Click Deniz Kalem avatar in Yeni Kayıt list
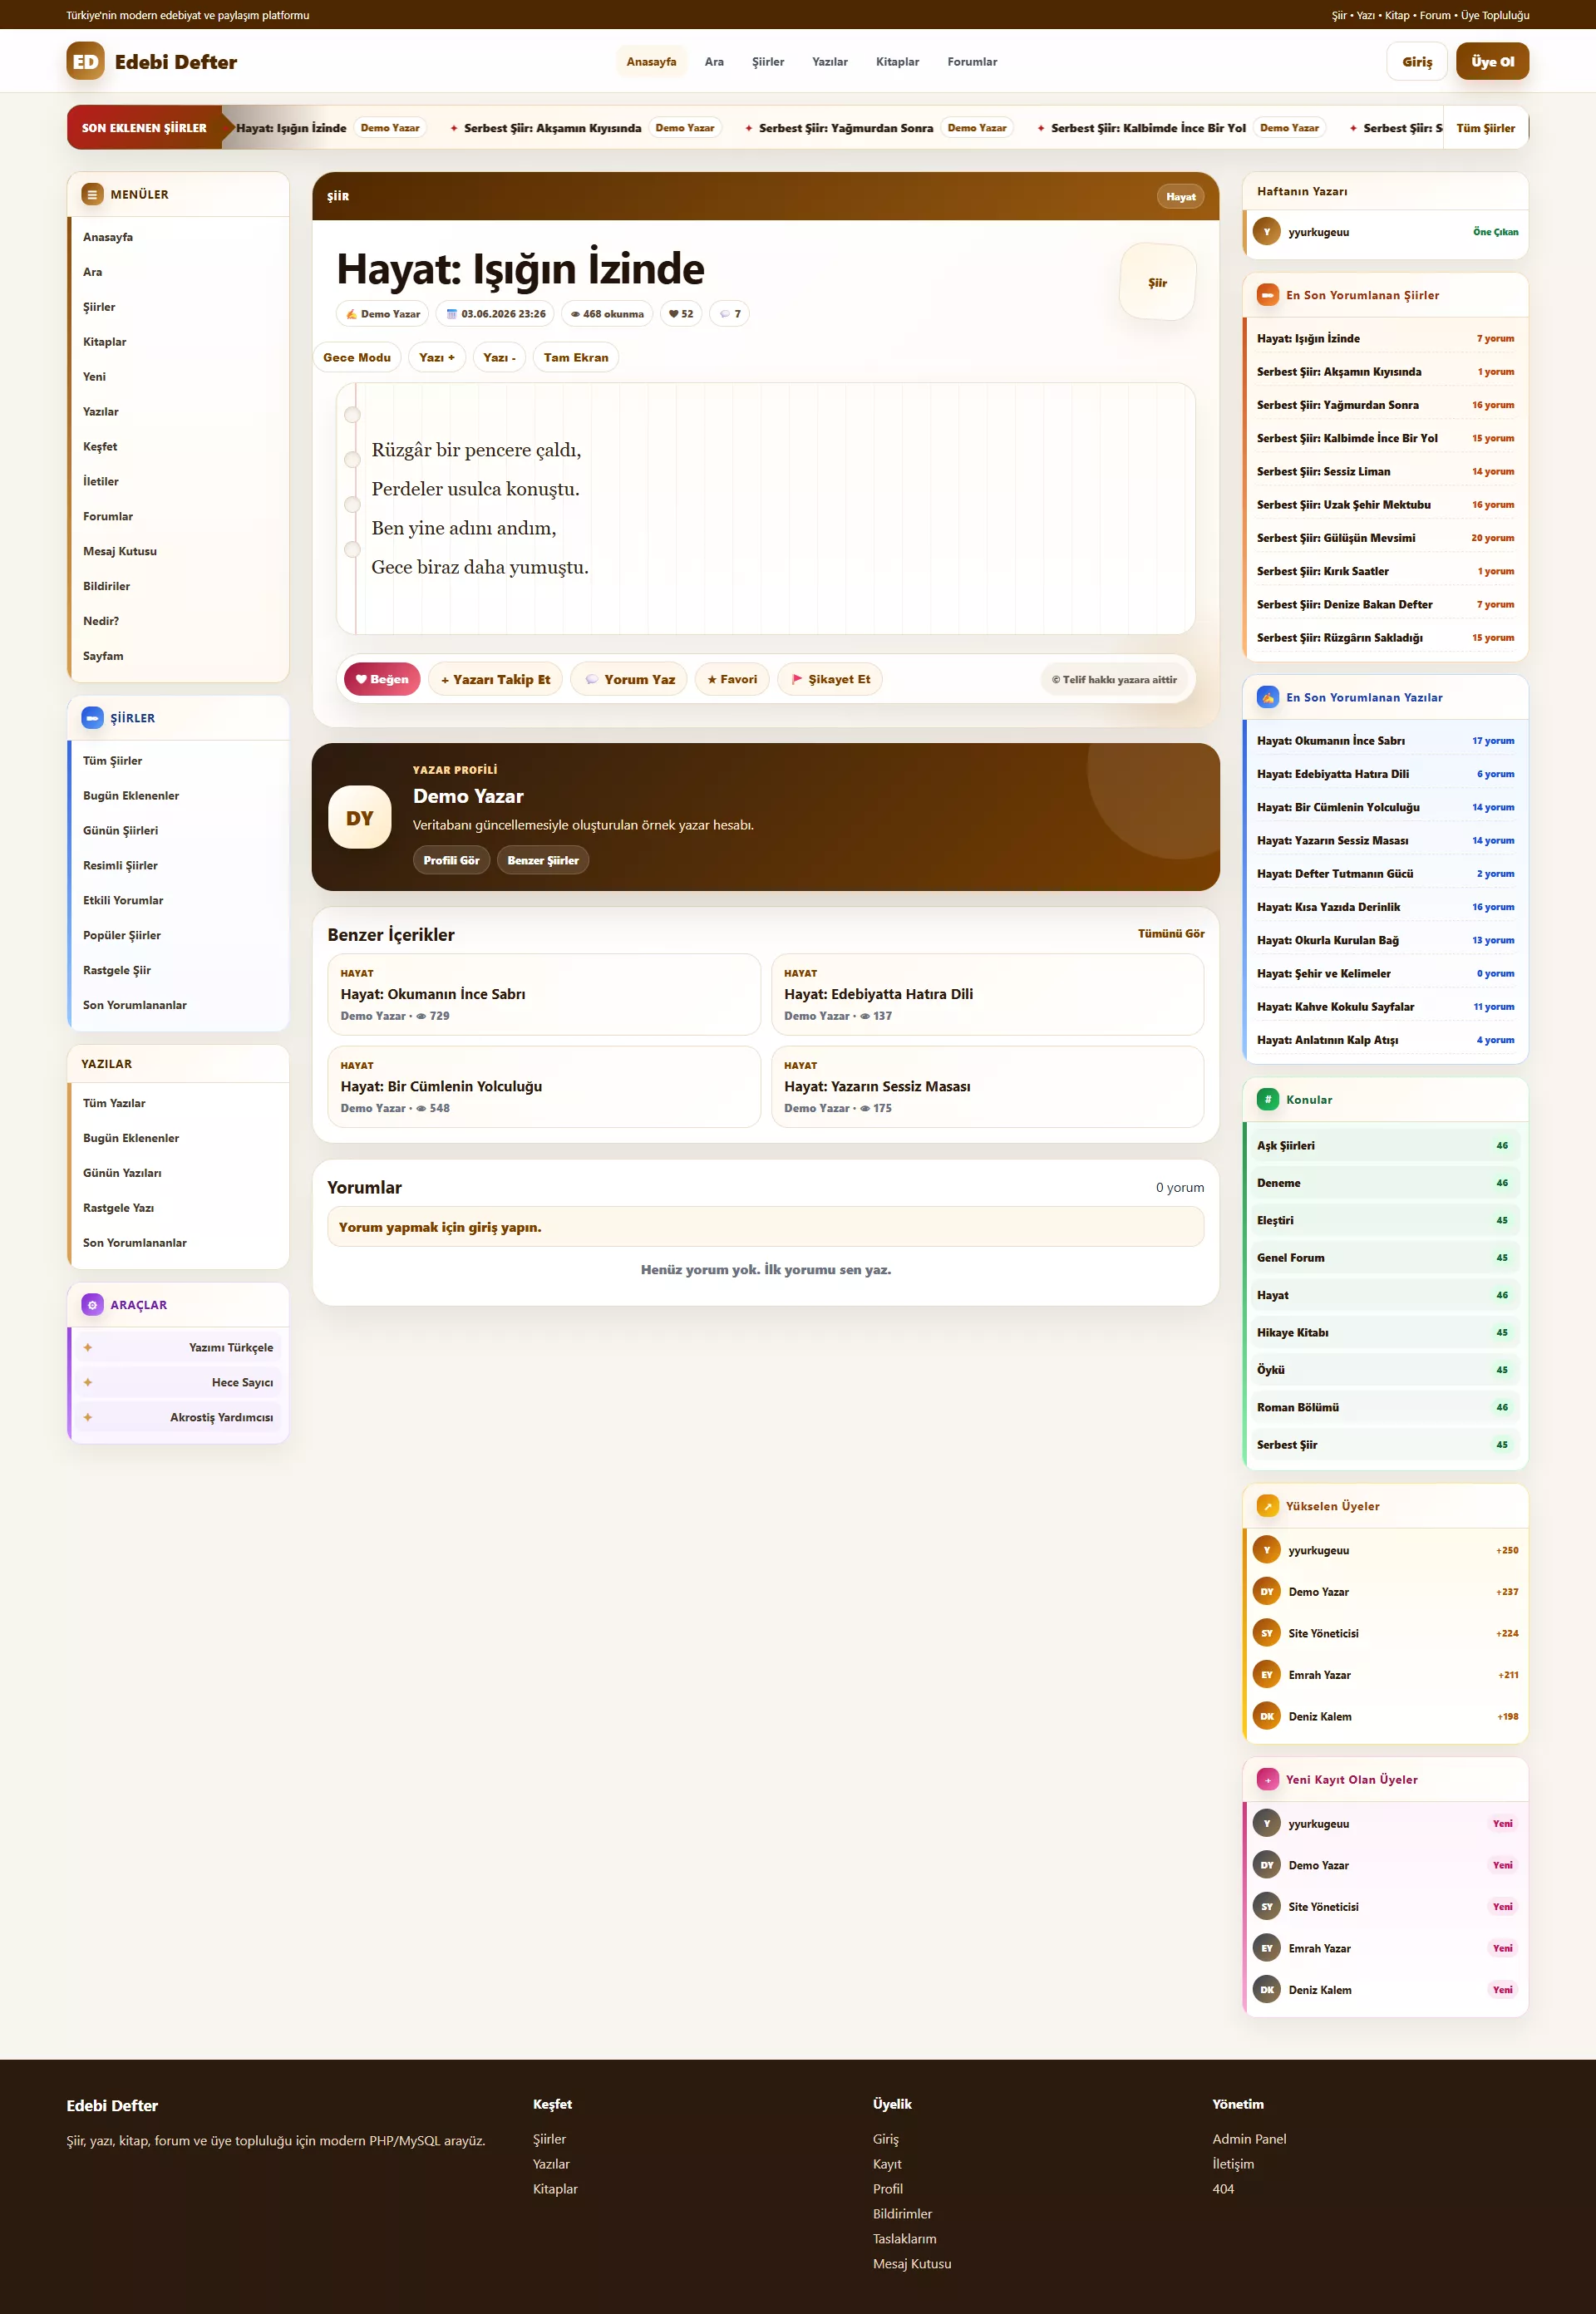Image resolution: width=1596 pixels, height=2314 pixels. 1267,1990
